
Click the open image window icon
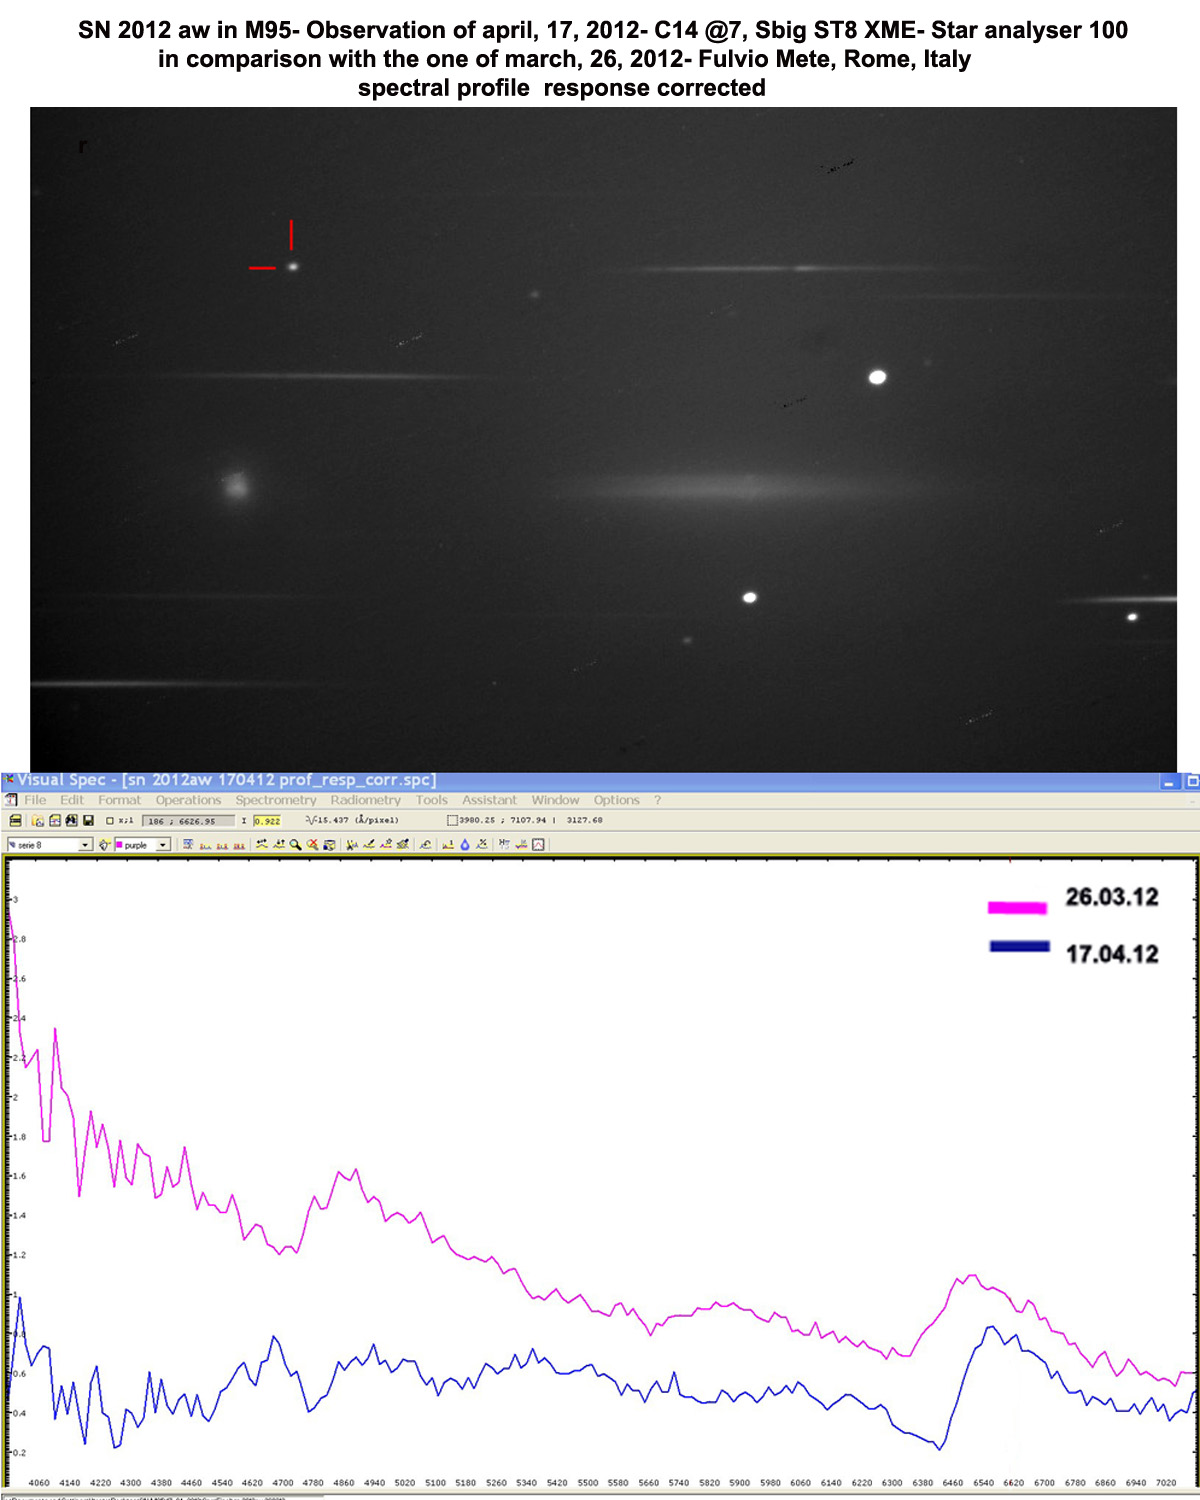(x=55, y=821)
